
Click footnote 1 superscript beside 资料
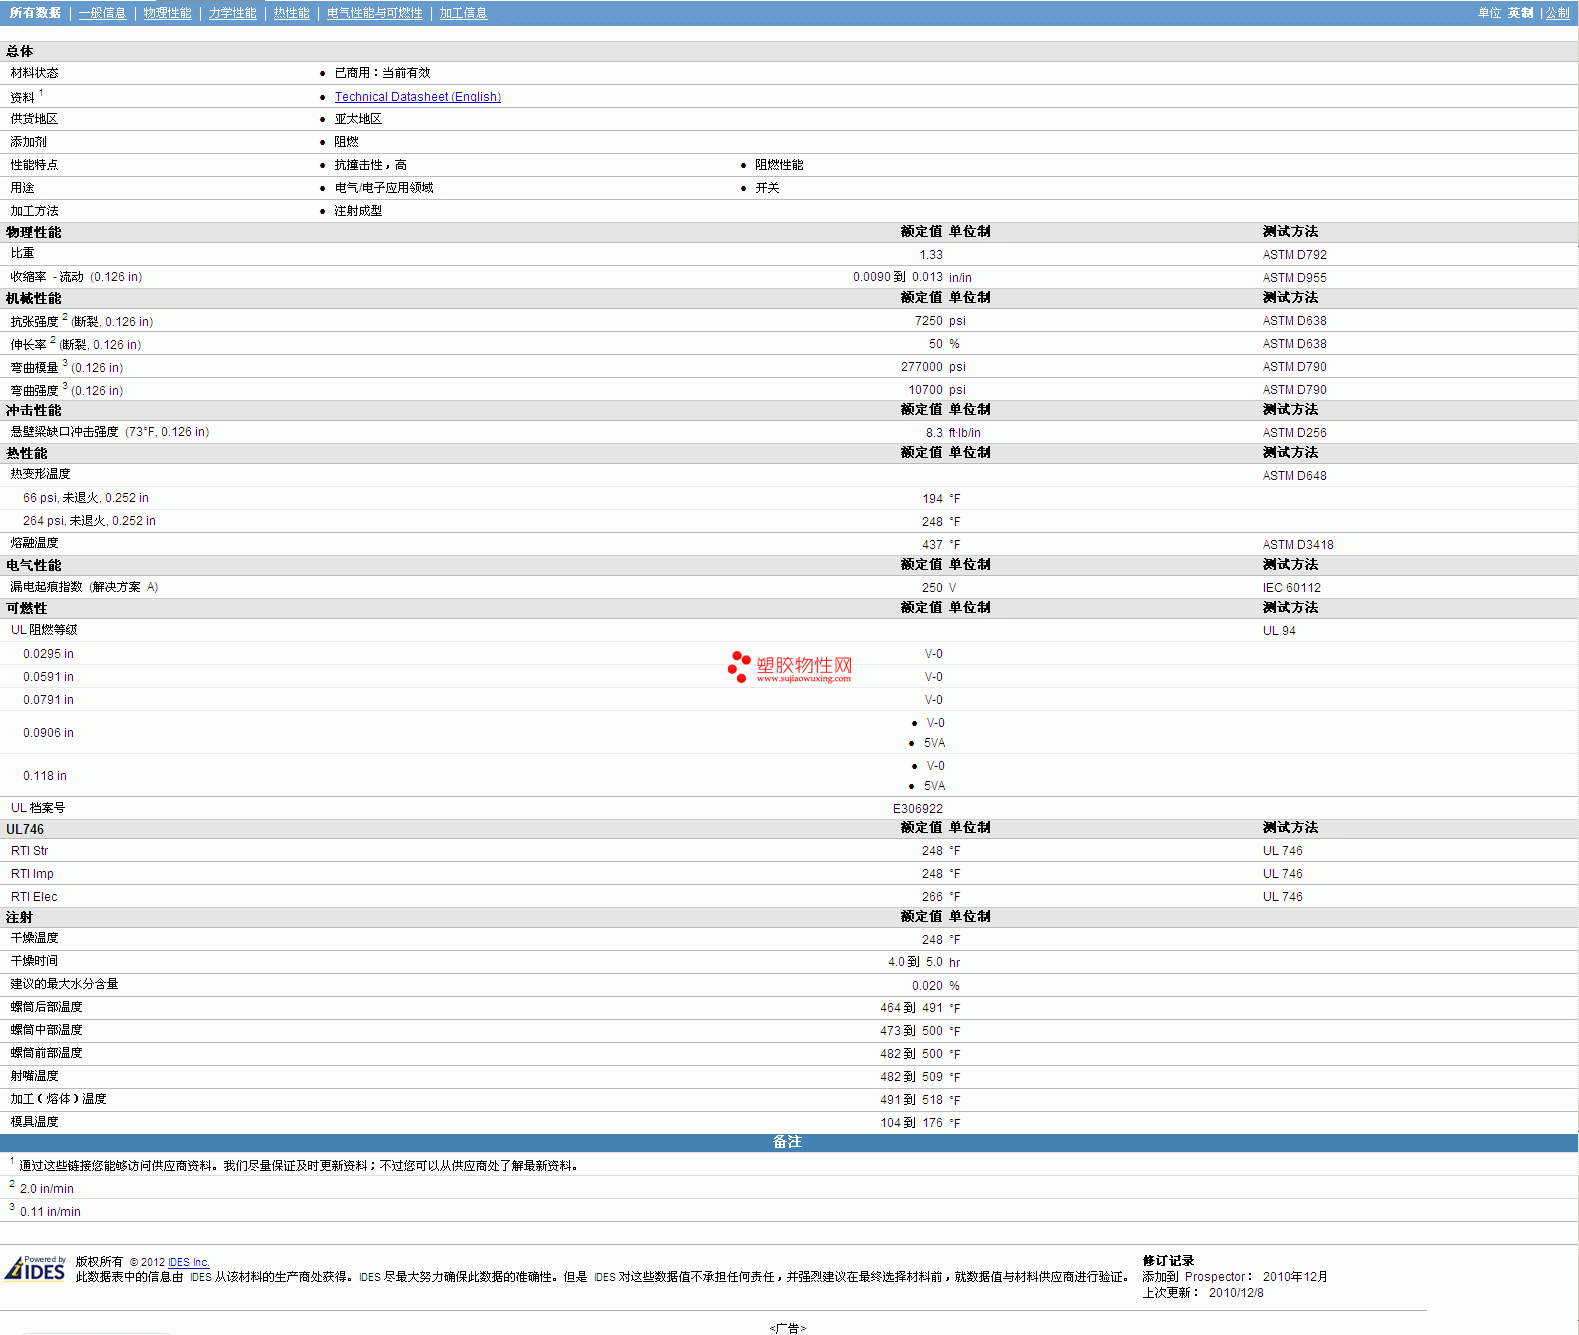coord(41,93)
